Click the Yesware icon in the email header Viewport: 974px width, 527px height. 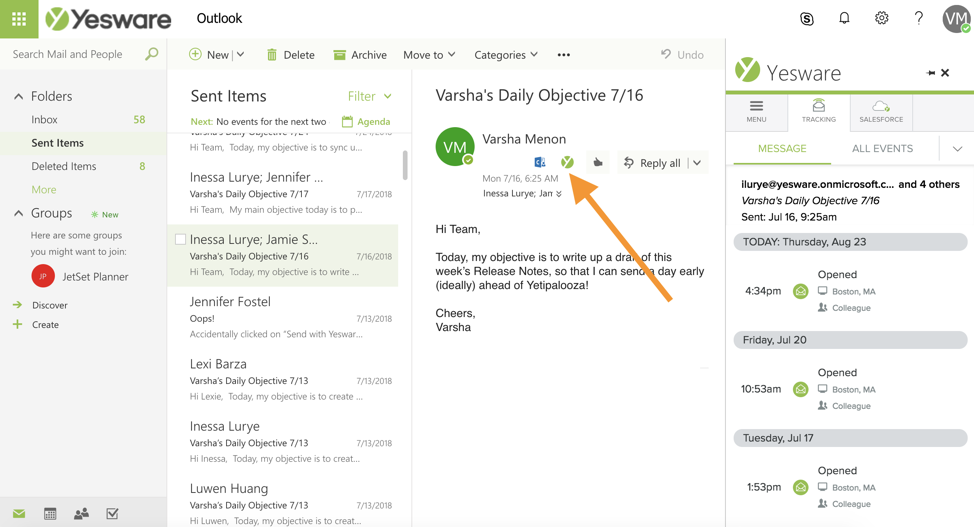(567, 162)
